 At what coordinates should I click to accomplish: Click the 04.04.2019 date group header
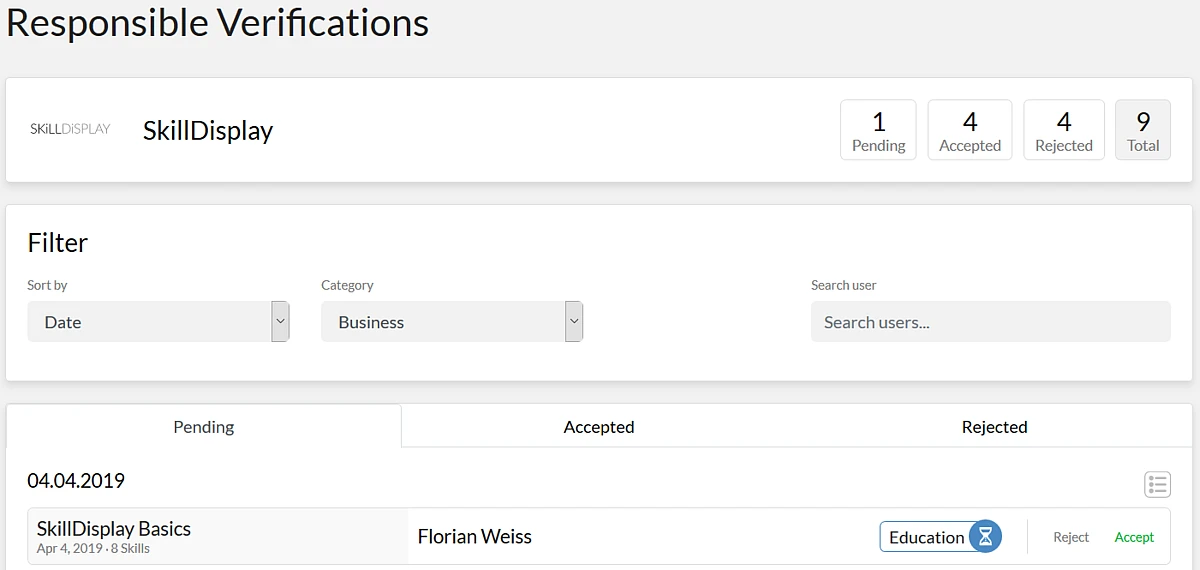pyautogui.click(x=76, y=481)
